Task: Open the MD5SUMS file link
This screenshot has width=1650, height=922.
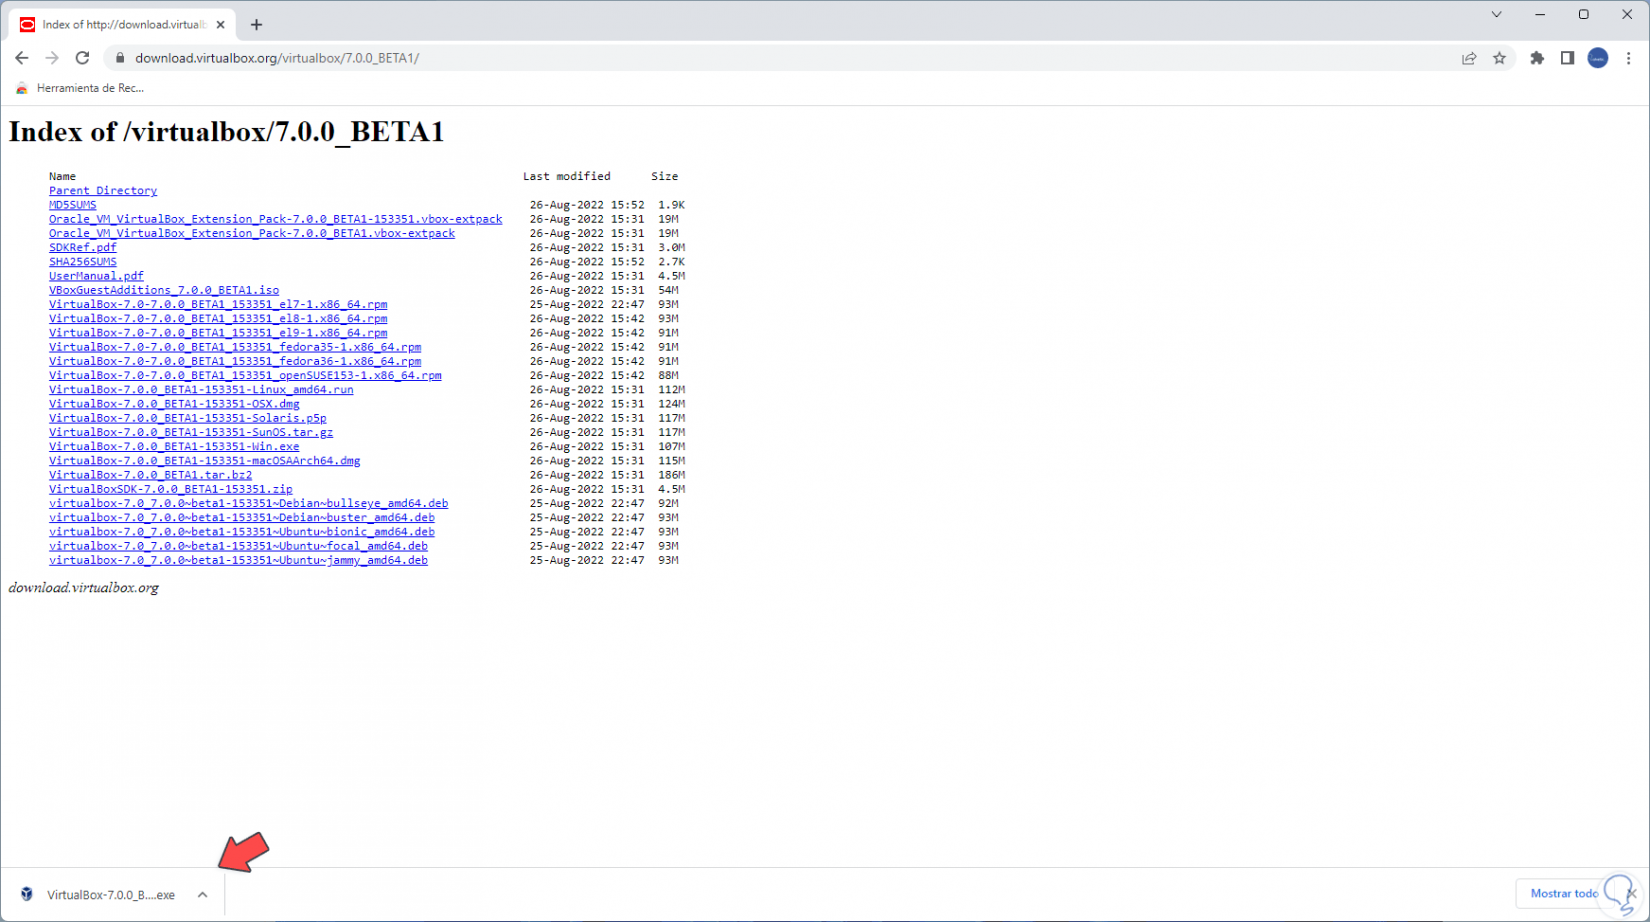Action: click(73, 205)
